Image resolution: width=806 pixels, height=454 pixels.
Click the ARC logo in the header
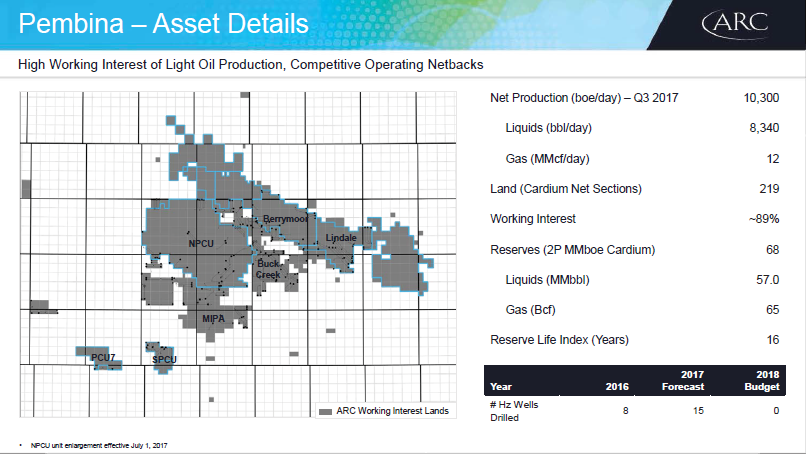click(x=735, y=24)
